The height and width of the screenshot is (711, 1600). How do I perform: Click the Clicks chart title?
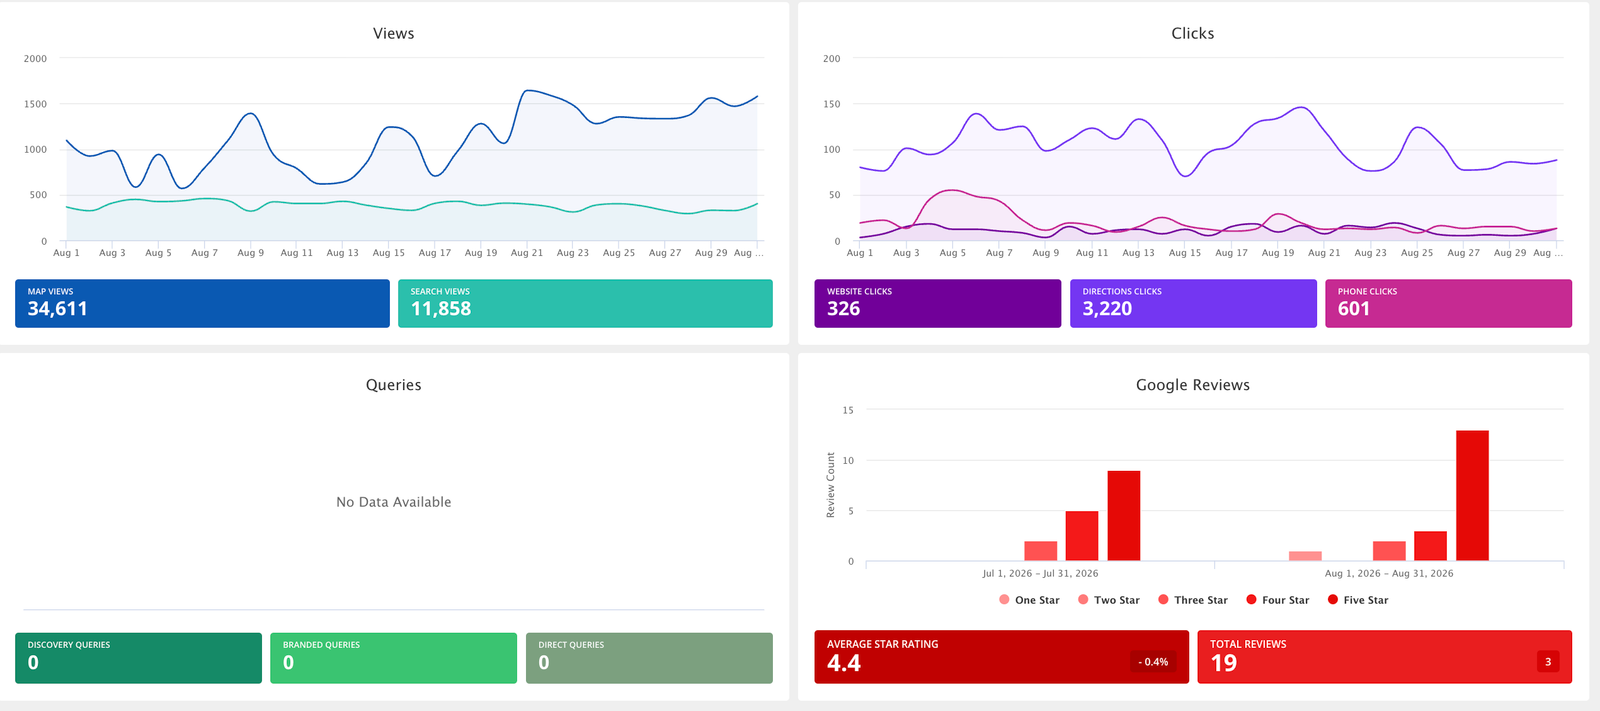tap(1193, 33)
